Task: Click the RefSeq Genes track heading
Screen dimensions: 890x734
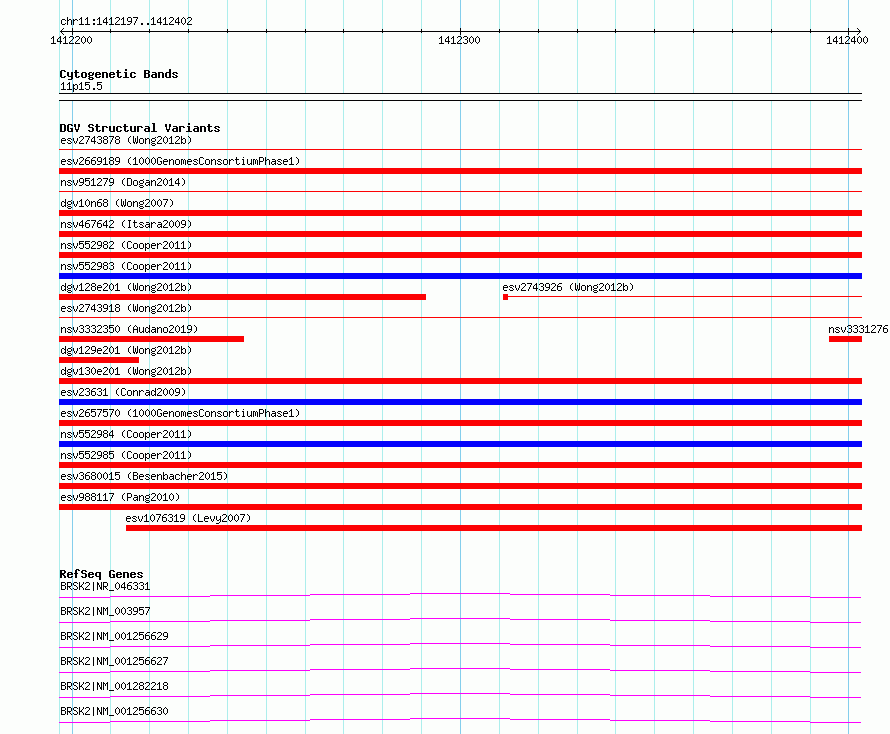Action: coord(101,574)
